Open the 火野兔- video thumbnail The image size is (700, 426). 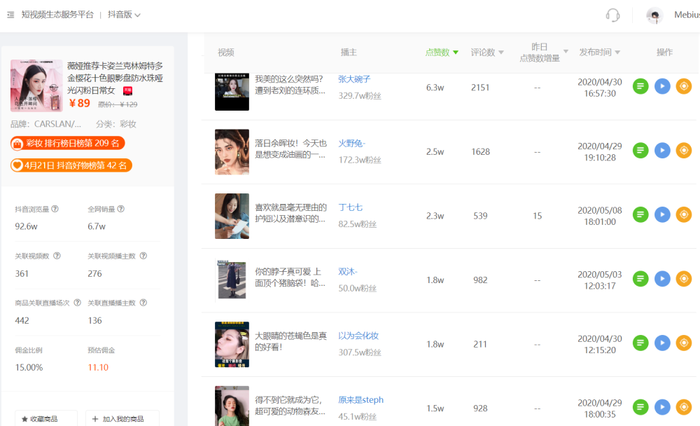pyautogui.click(x=232, y=152)
